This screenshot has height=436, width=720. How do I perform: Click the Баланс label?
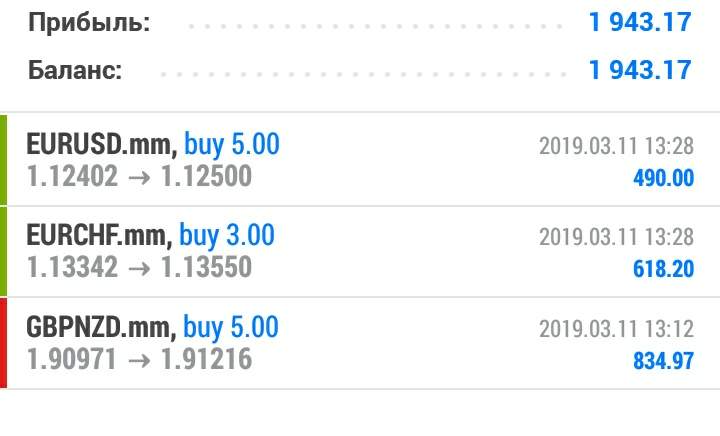point(75,70)
